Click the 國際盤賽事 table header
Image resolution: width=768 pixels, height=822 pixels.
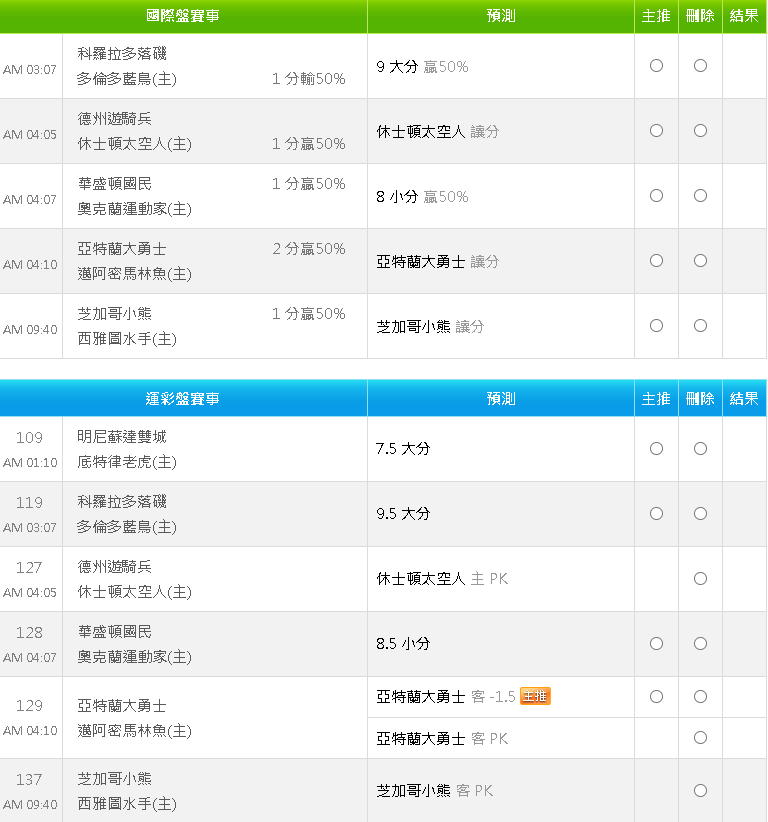click(183, 16)
